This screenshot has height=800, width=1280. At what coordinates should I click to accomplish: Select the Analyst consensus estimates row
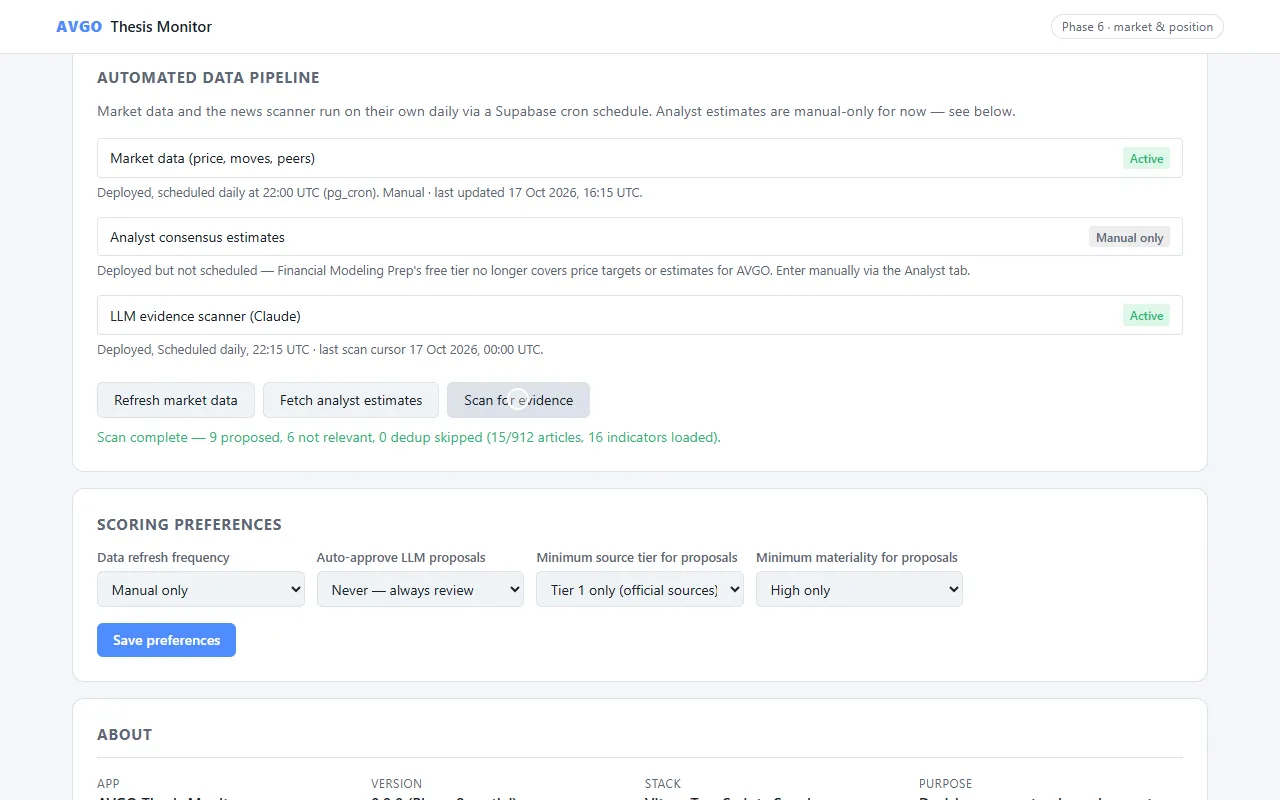coord(640,237)
